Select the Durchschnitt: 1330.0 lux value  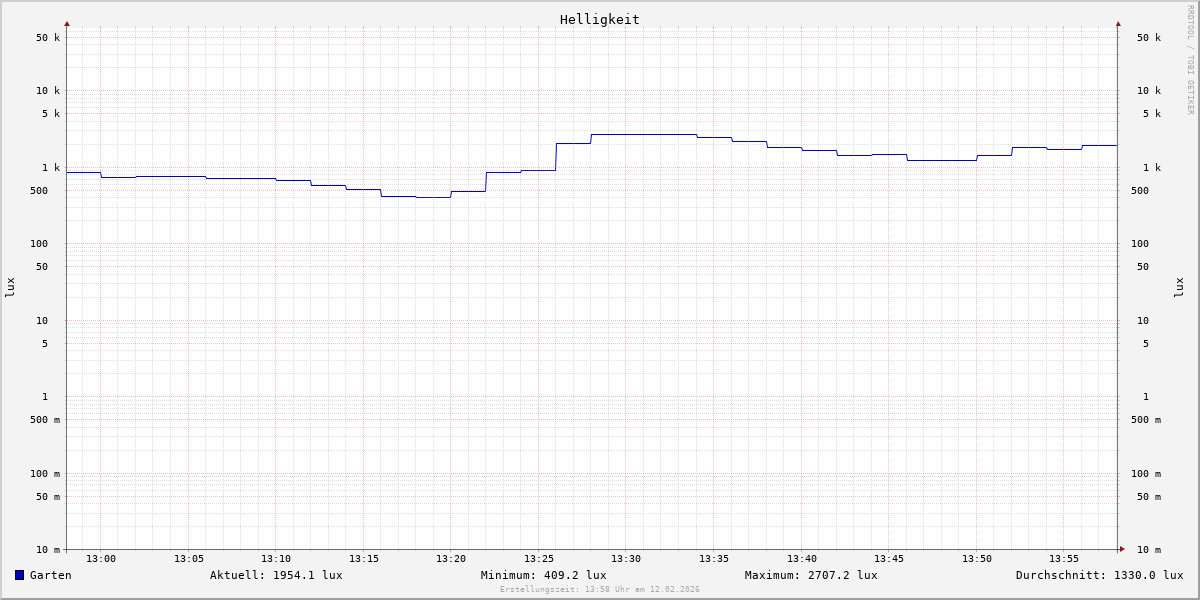coord(1099,575)
